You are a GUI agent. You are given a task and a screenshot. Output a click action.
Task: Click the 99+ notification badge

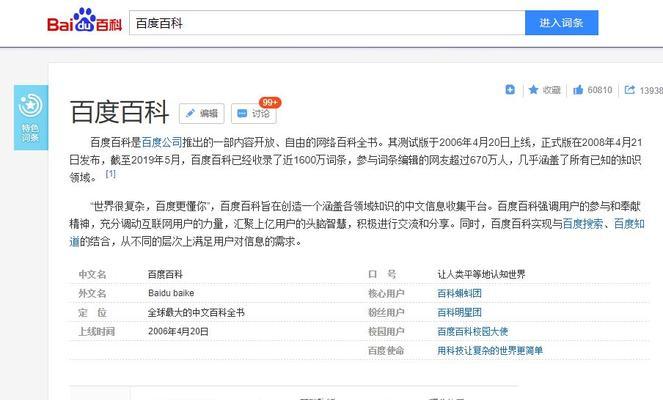pos(270,102)
